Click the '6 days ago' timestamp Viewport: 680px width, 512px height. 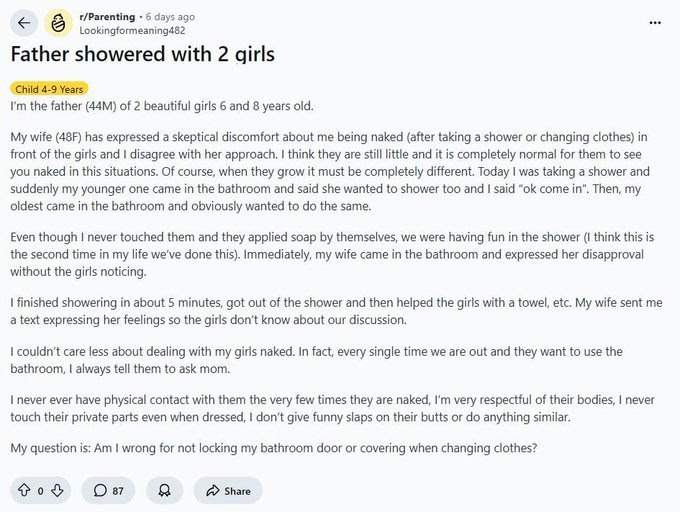coord(170,17)
